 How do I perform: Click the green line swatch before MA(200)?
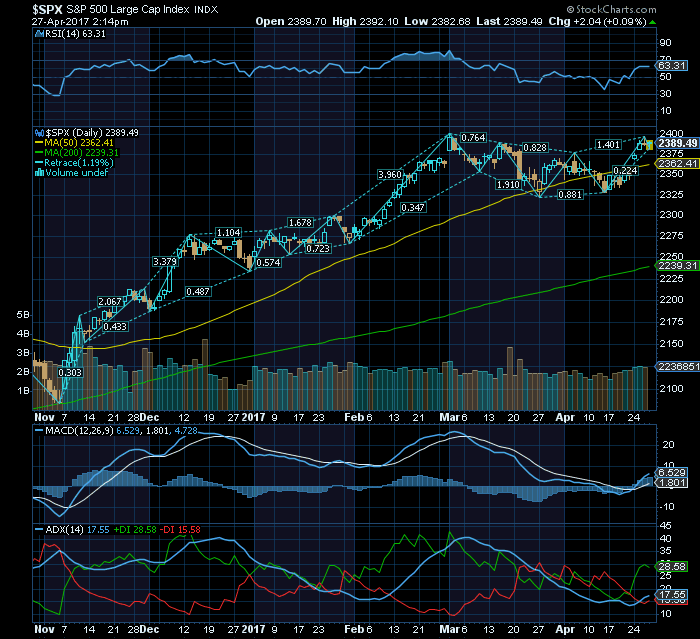tap(39, 153)
